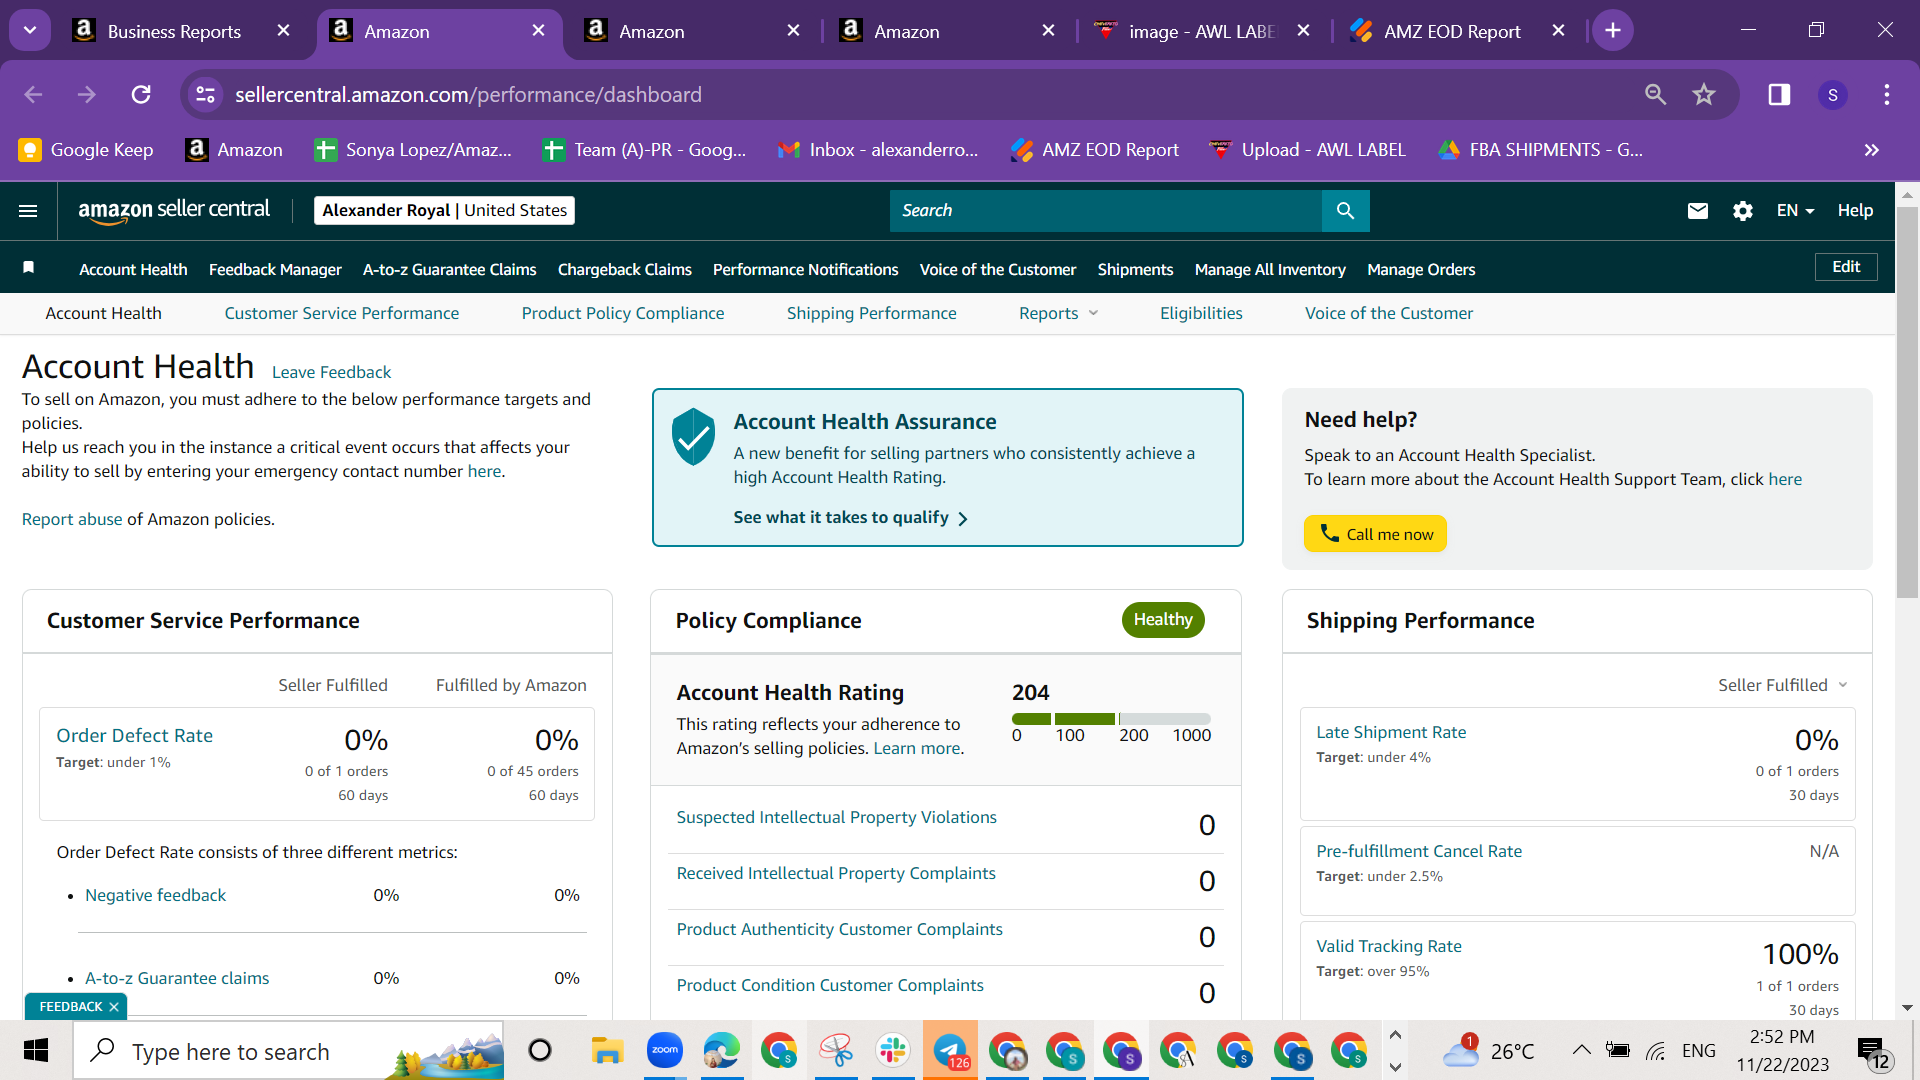
Task: Open the Windows notification center icon
Action: pos(1873,1051)
